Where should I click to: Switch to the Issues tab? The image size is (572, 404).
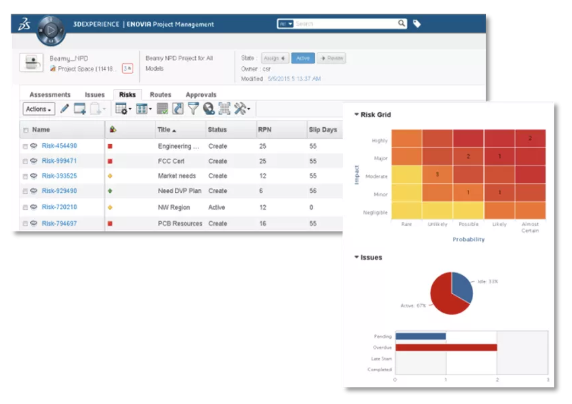click(x=94, y=95)
